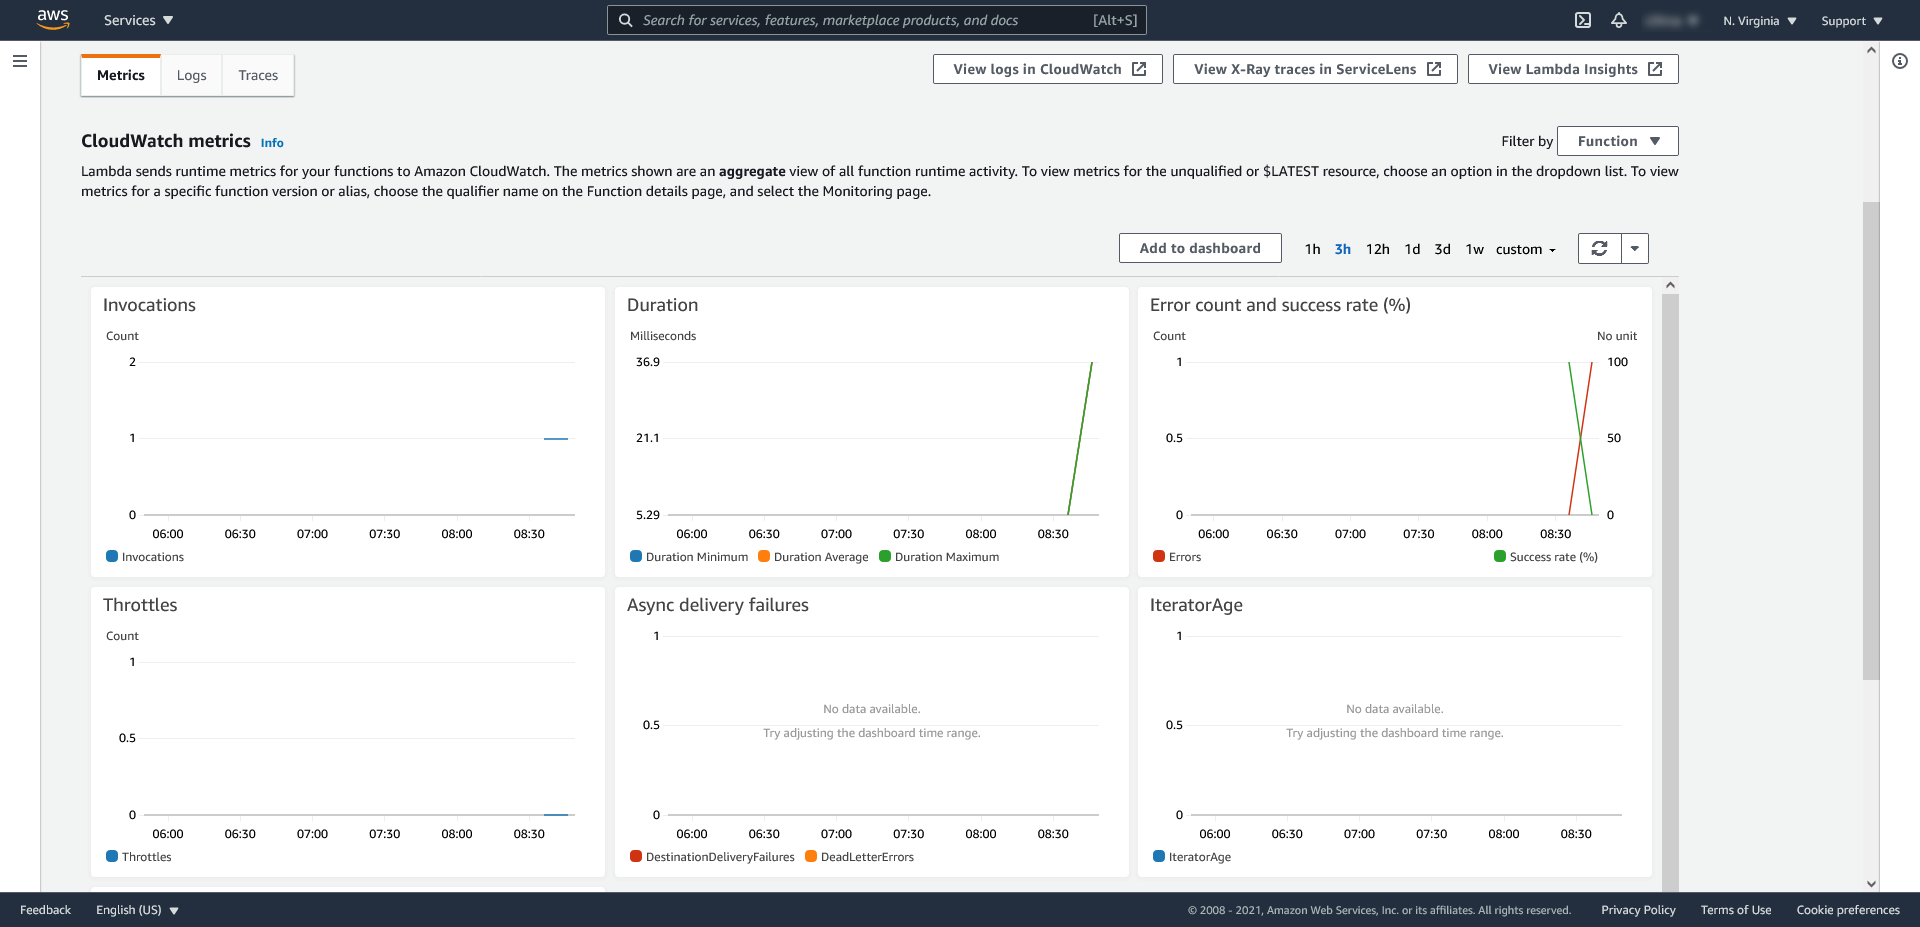This screenshot has width=1920, height=927.
Task: Select the 1d time range
Action: pyautogui.click(x=1412, y=249)
